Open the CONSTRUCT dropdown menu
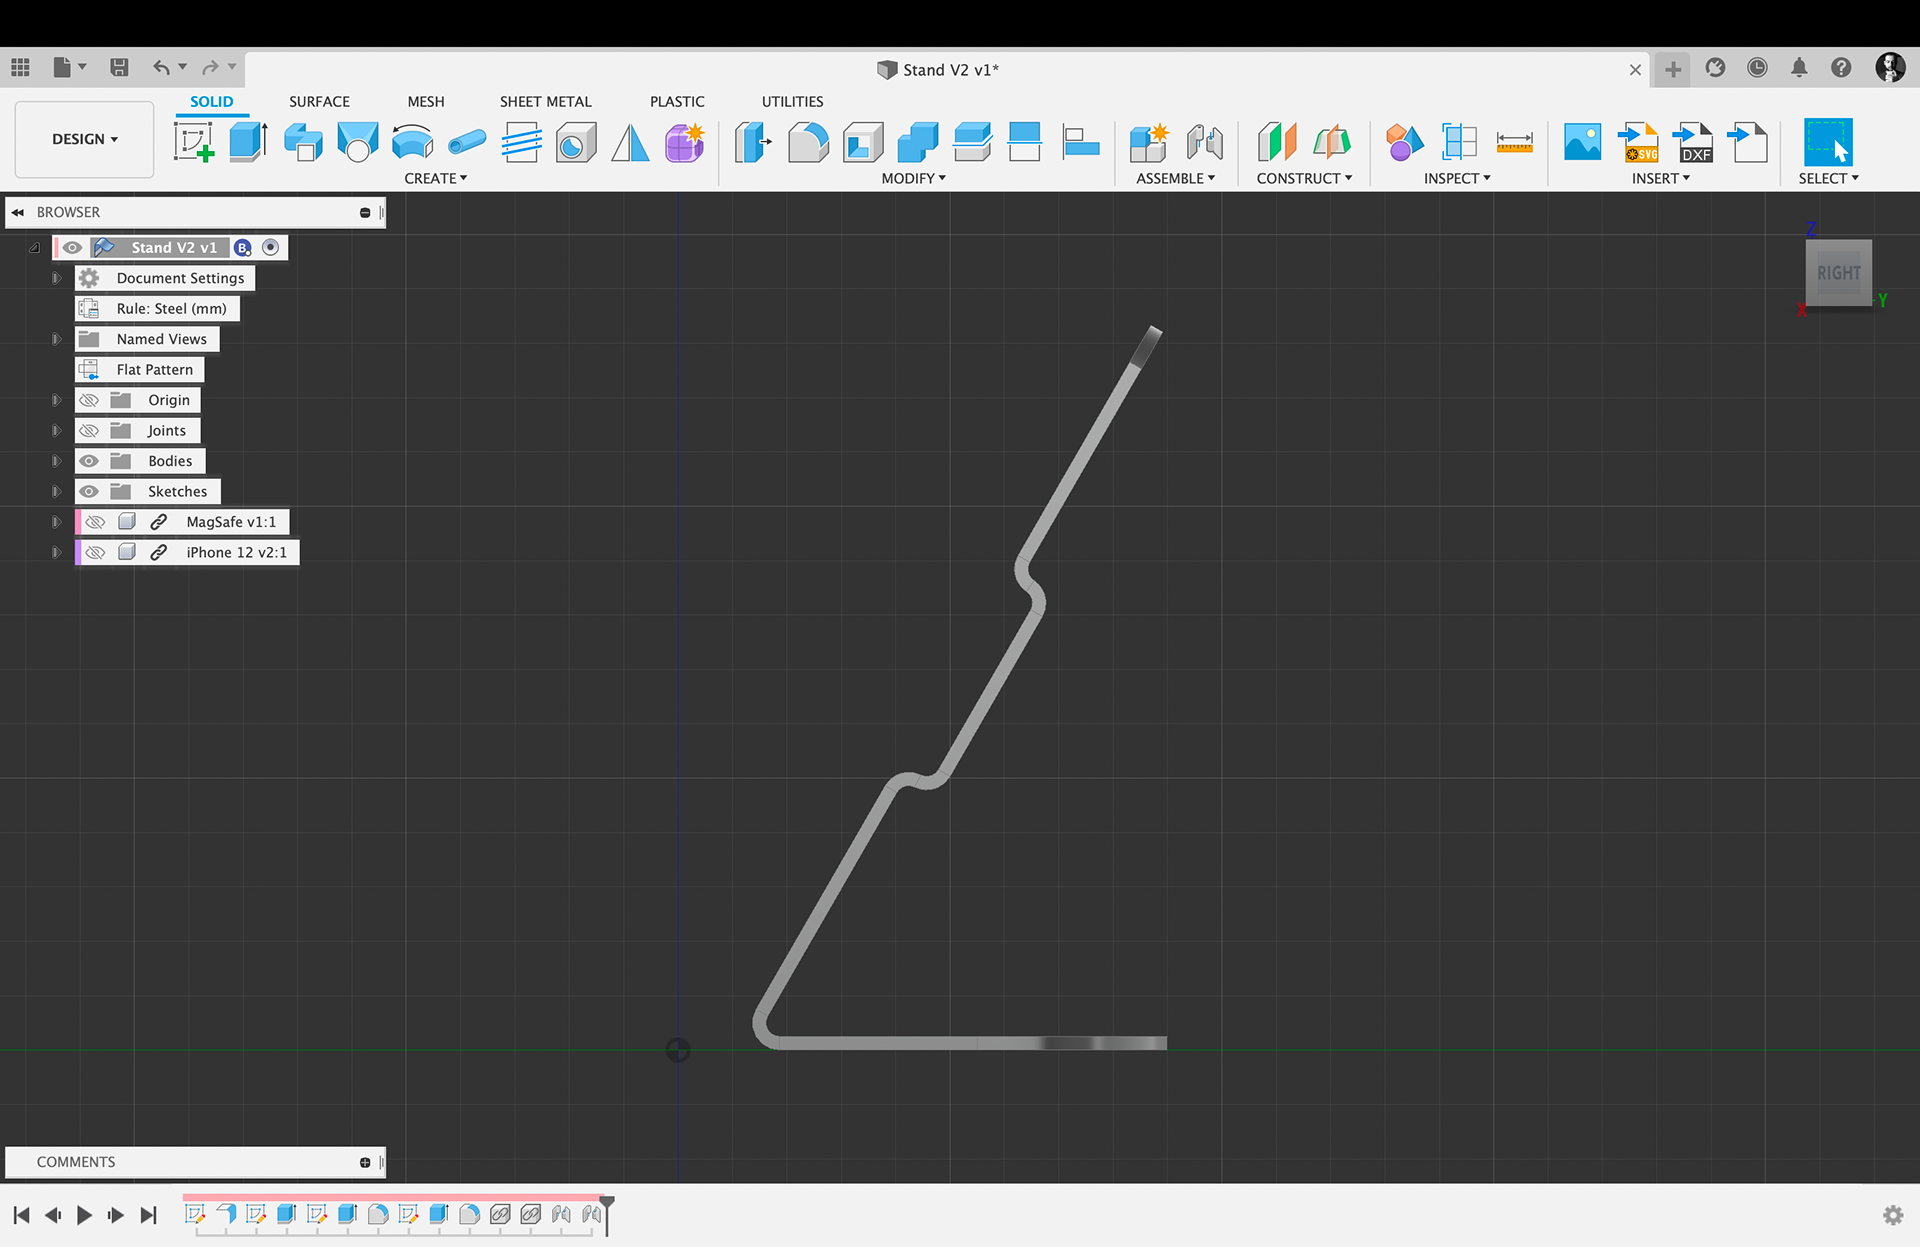Image resolution: width=1920 pixels, height=1247 pixels. tap(1304, 178)
